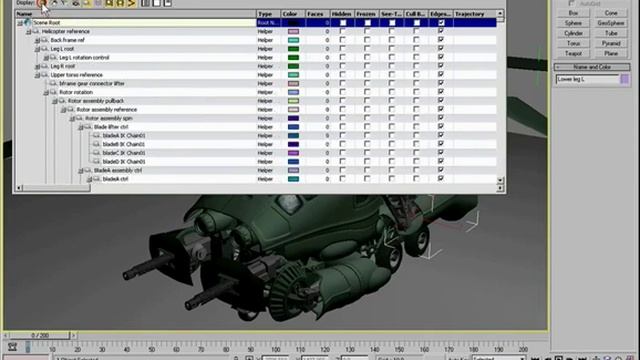Sort by the Type column header
Viewport: 640px width, 360px height.
pos(268,14)
